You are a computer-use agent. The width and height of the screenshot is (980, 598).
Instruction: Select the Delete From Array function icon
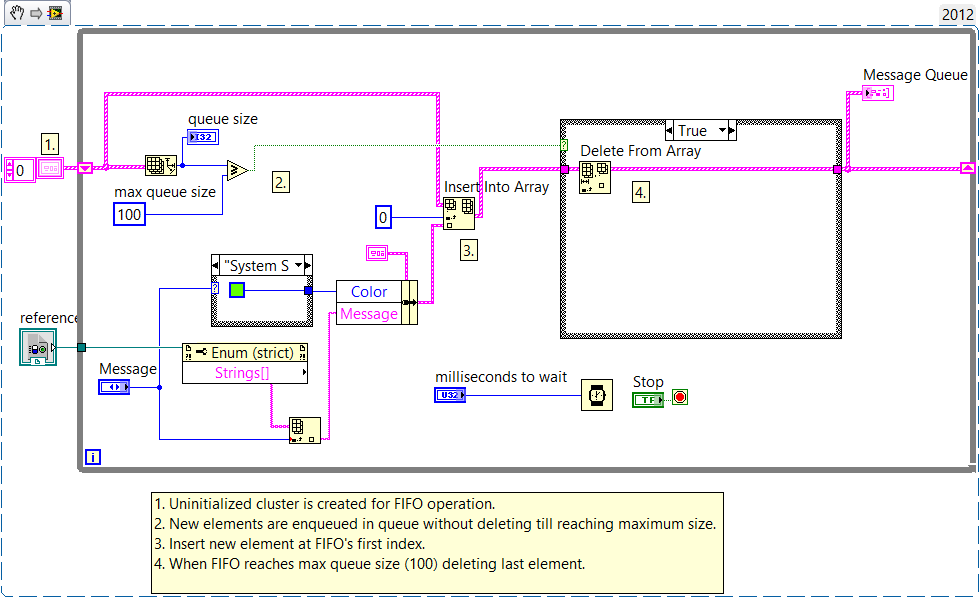pos(594,177)
